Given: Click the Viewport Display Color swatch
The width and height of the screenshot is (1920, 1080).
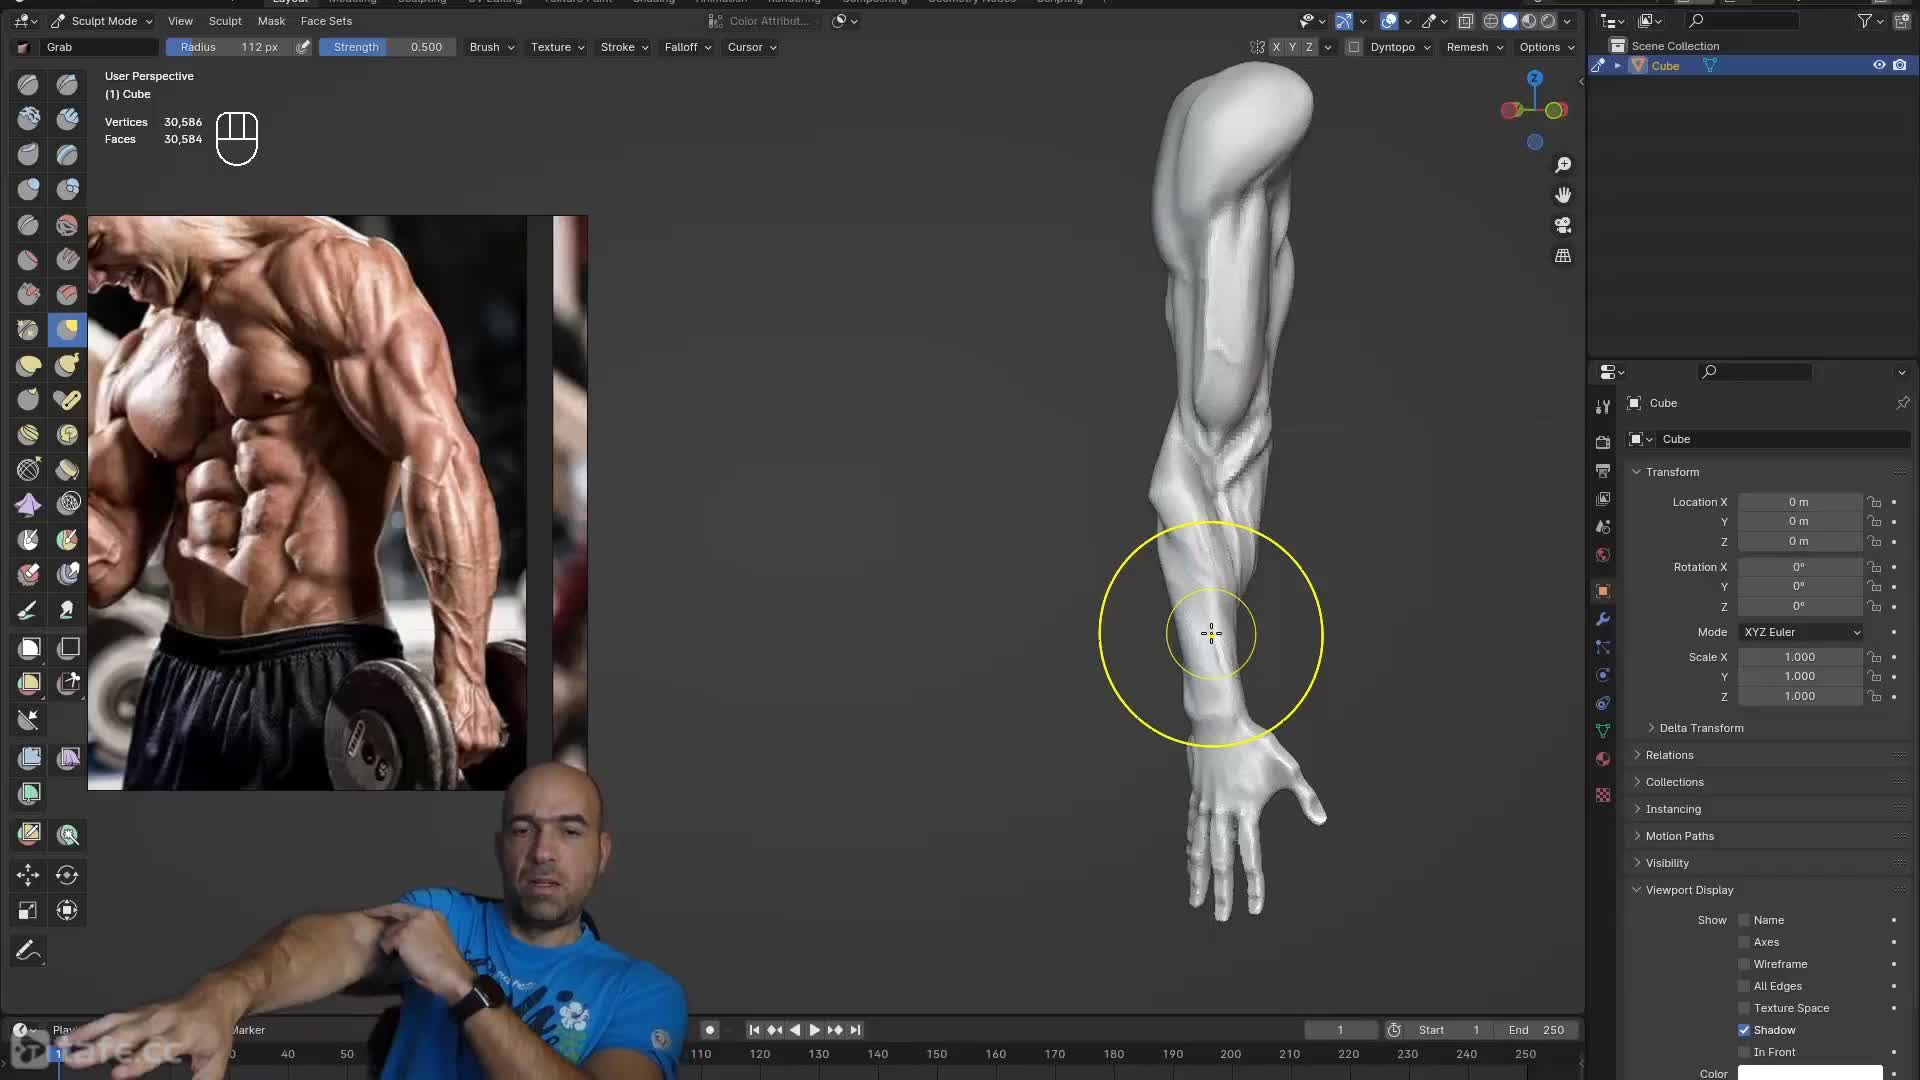Looking at the screenshot, I should (x=1810, y=1073).
